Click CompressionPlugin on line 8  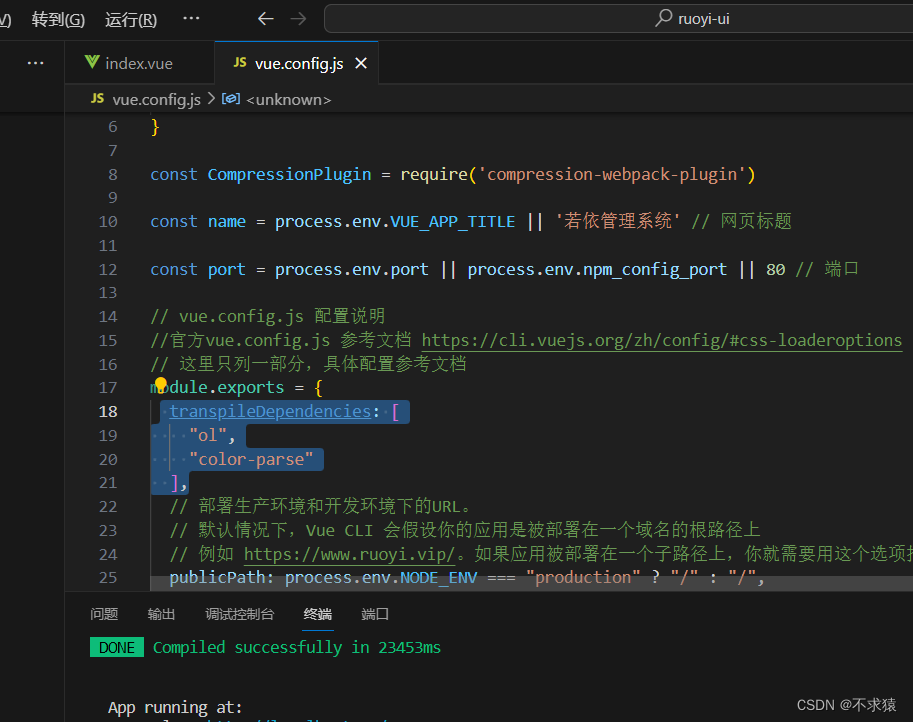pos(289,174)
